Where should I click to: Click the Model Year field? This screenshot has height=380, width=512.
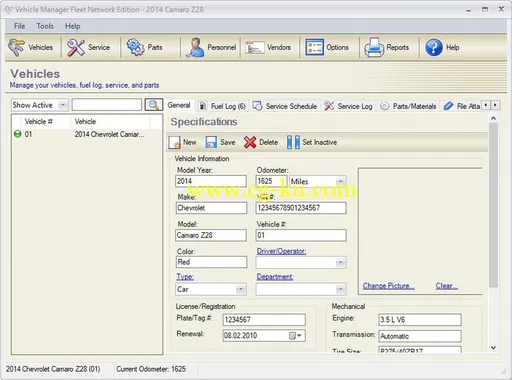pyautogui.click(x=211, y=181)
